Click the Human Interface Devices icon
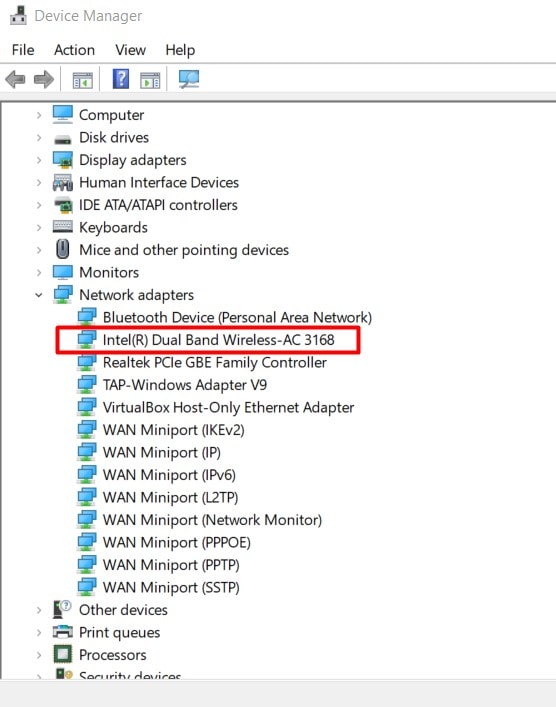 point(63,182)
